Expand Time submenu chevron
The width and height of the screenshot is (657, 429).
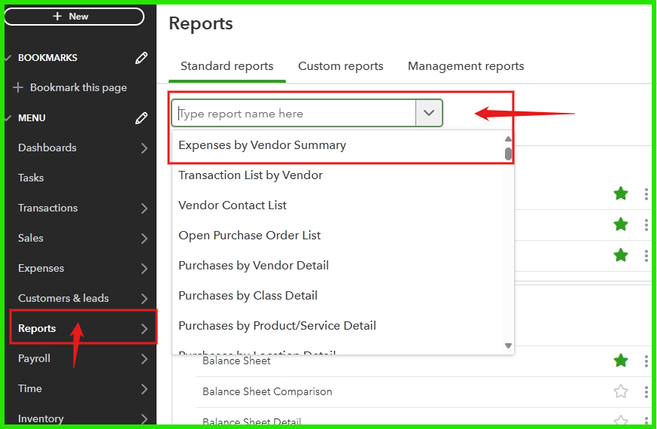(x=144, y=389)
